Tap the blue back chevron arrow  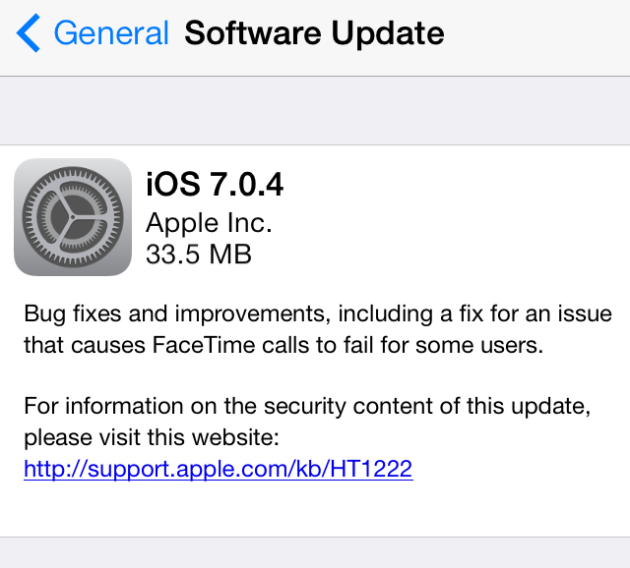28,34
